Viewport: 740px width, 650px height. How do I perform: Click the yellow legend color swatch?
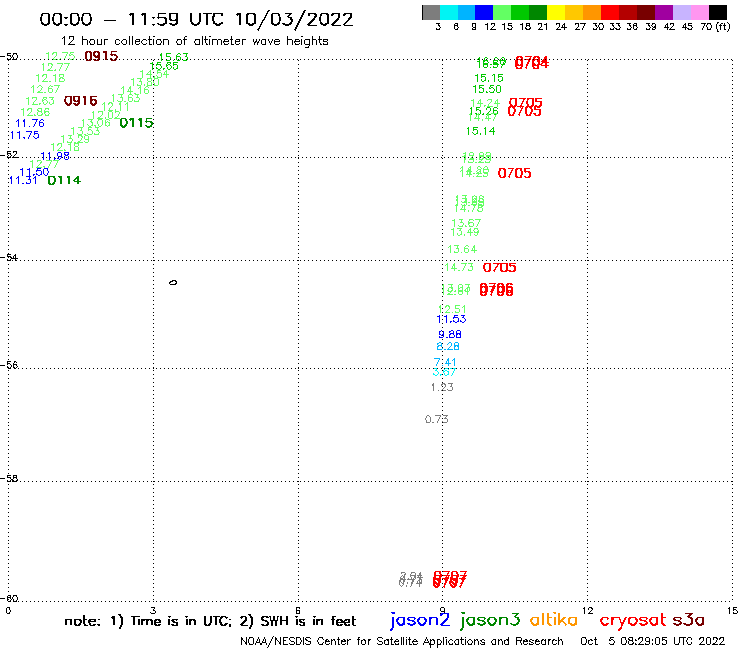click(556, 12)
